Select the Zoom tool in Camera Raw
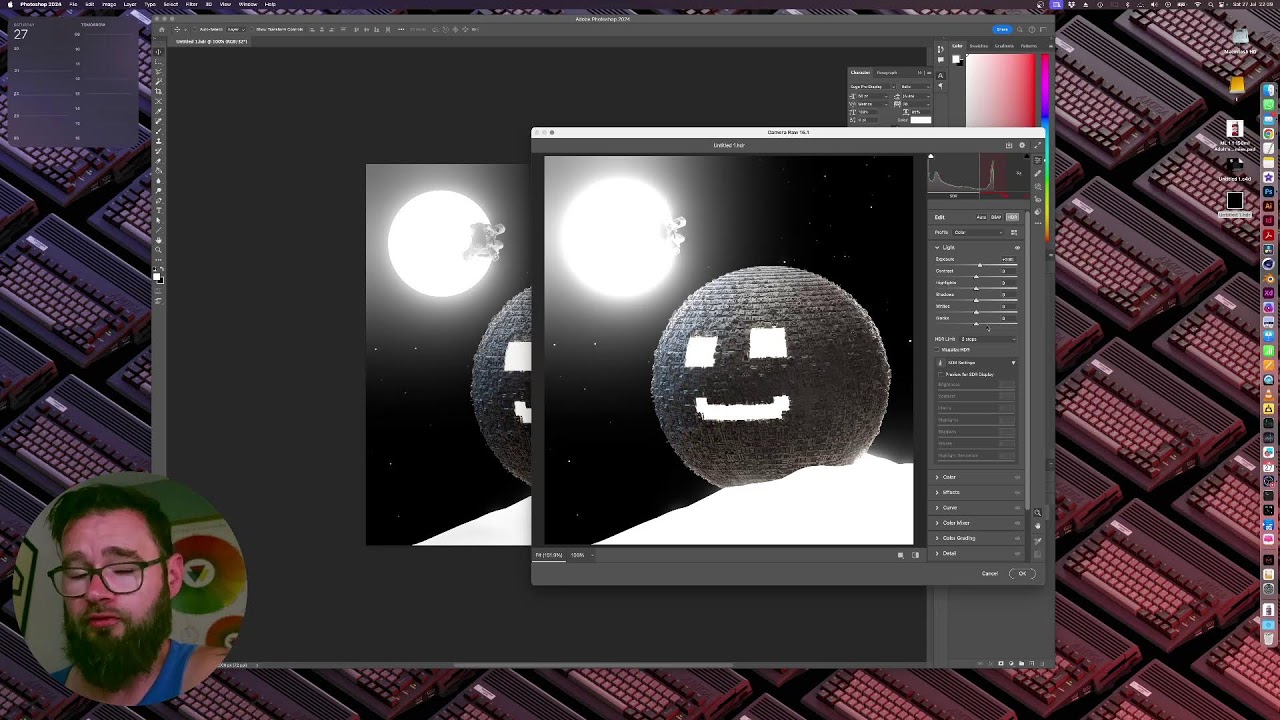 pos(1037,513)
